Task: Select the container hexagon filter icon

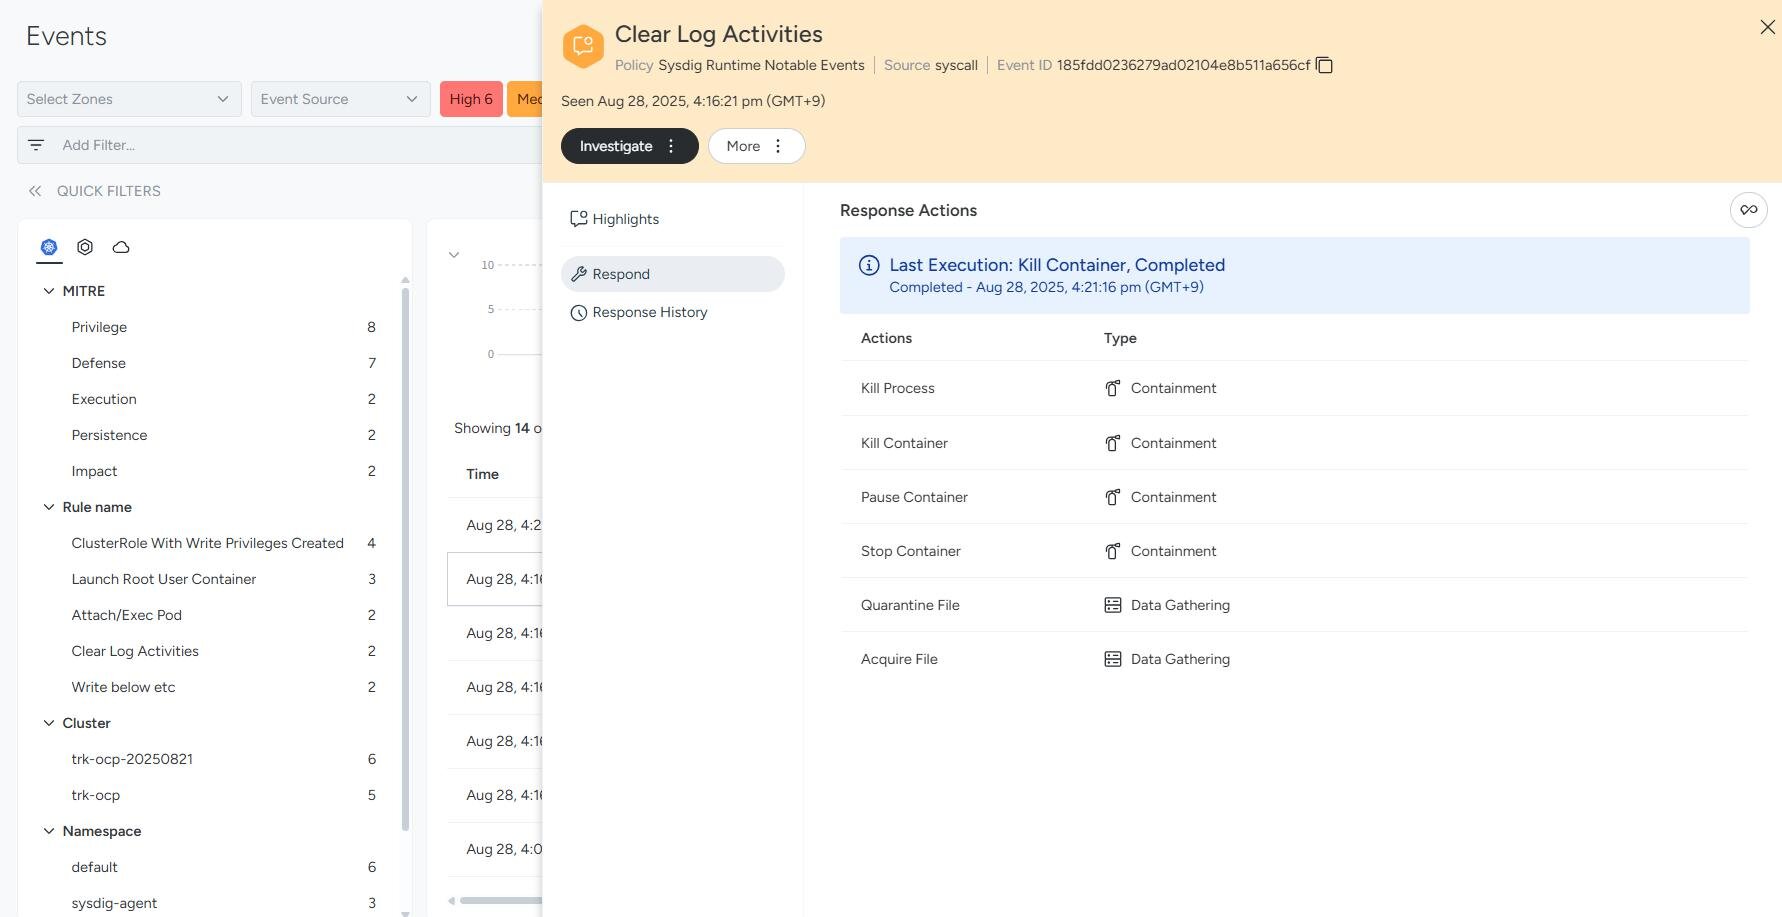Action: click(x=85, y=247)
